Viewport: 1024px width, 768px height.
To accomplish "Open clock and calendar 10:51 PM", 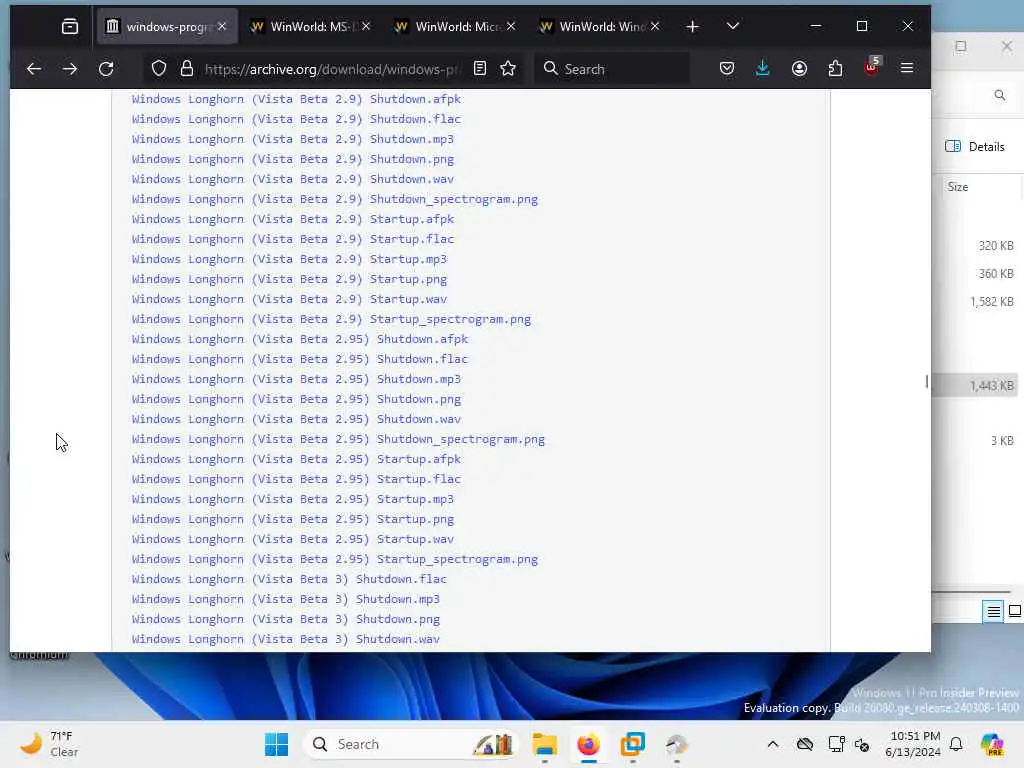I will tap(913, 744).
